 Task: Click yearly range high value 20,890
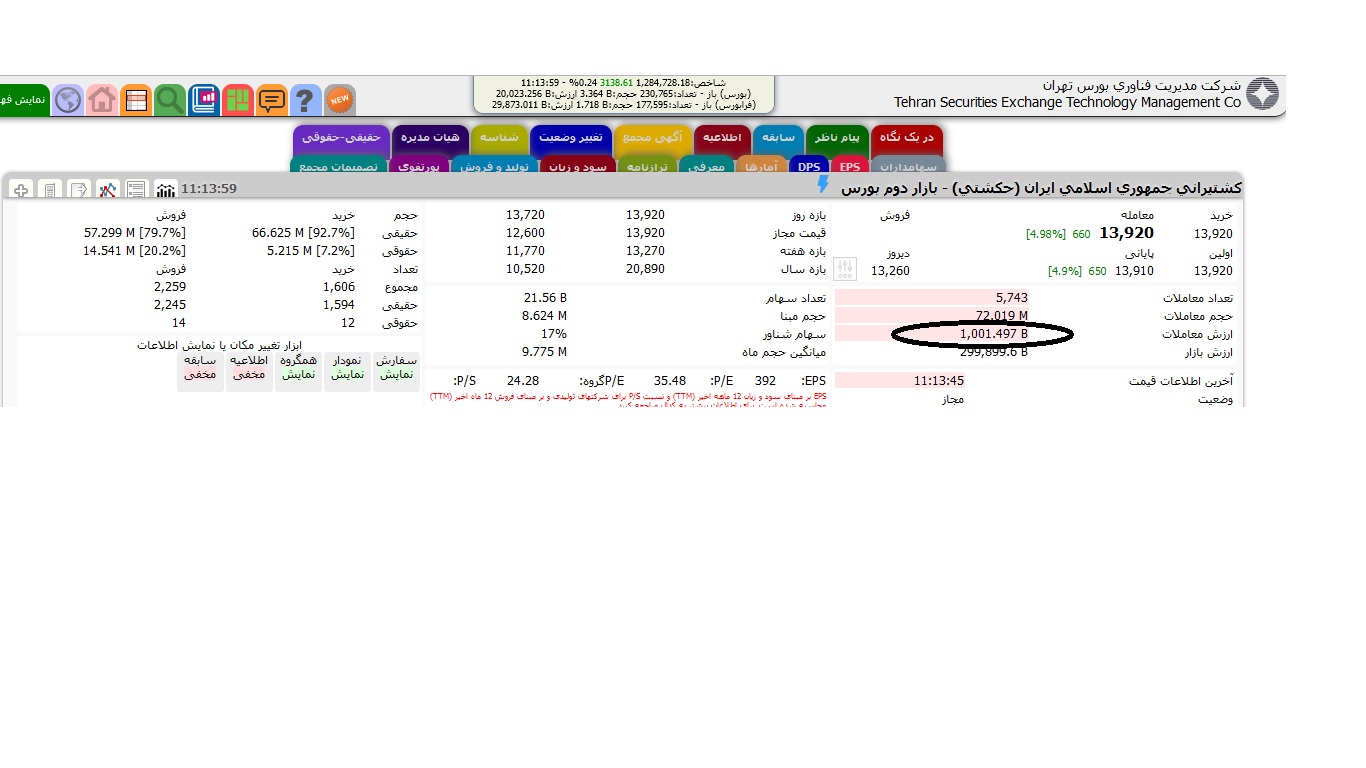(x=645, y=270)
